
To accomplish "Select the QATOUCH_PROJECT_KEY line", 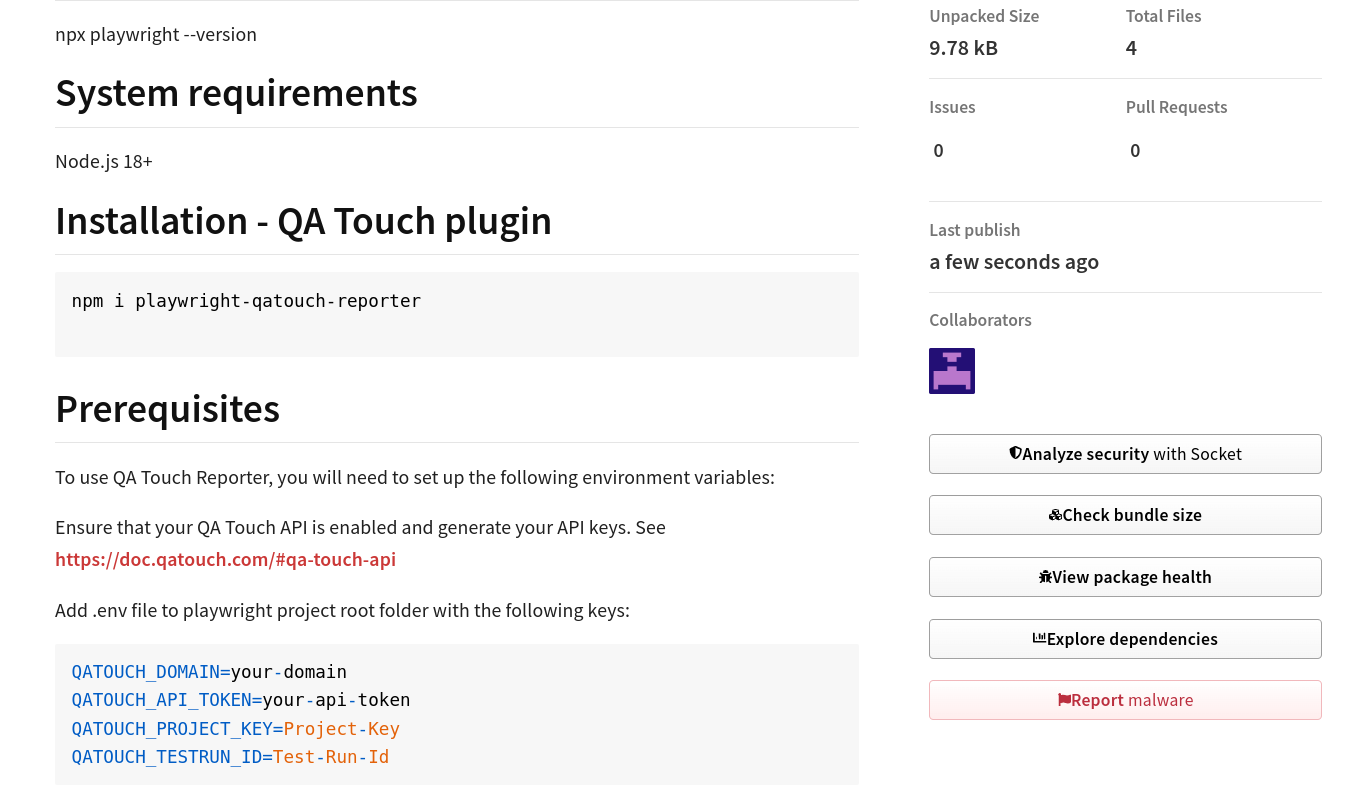I will pos(235,729).
